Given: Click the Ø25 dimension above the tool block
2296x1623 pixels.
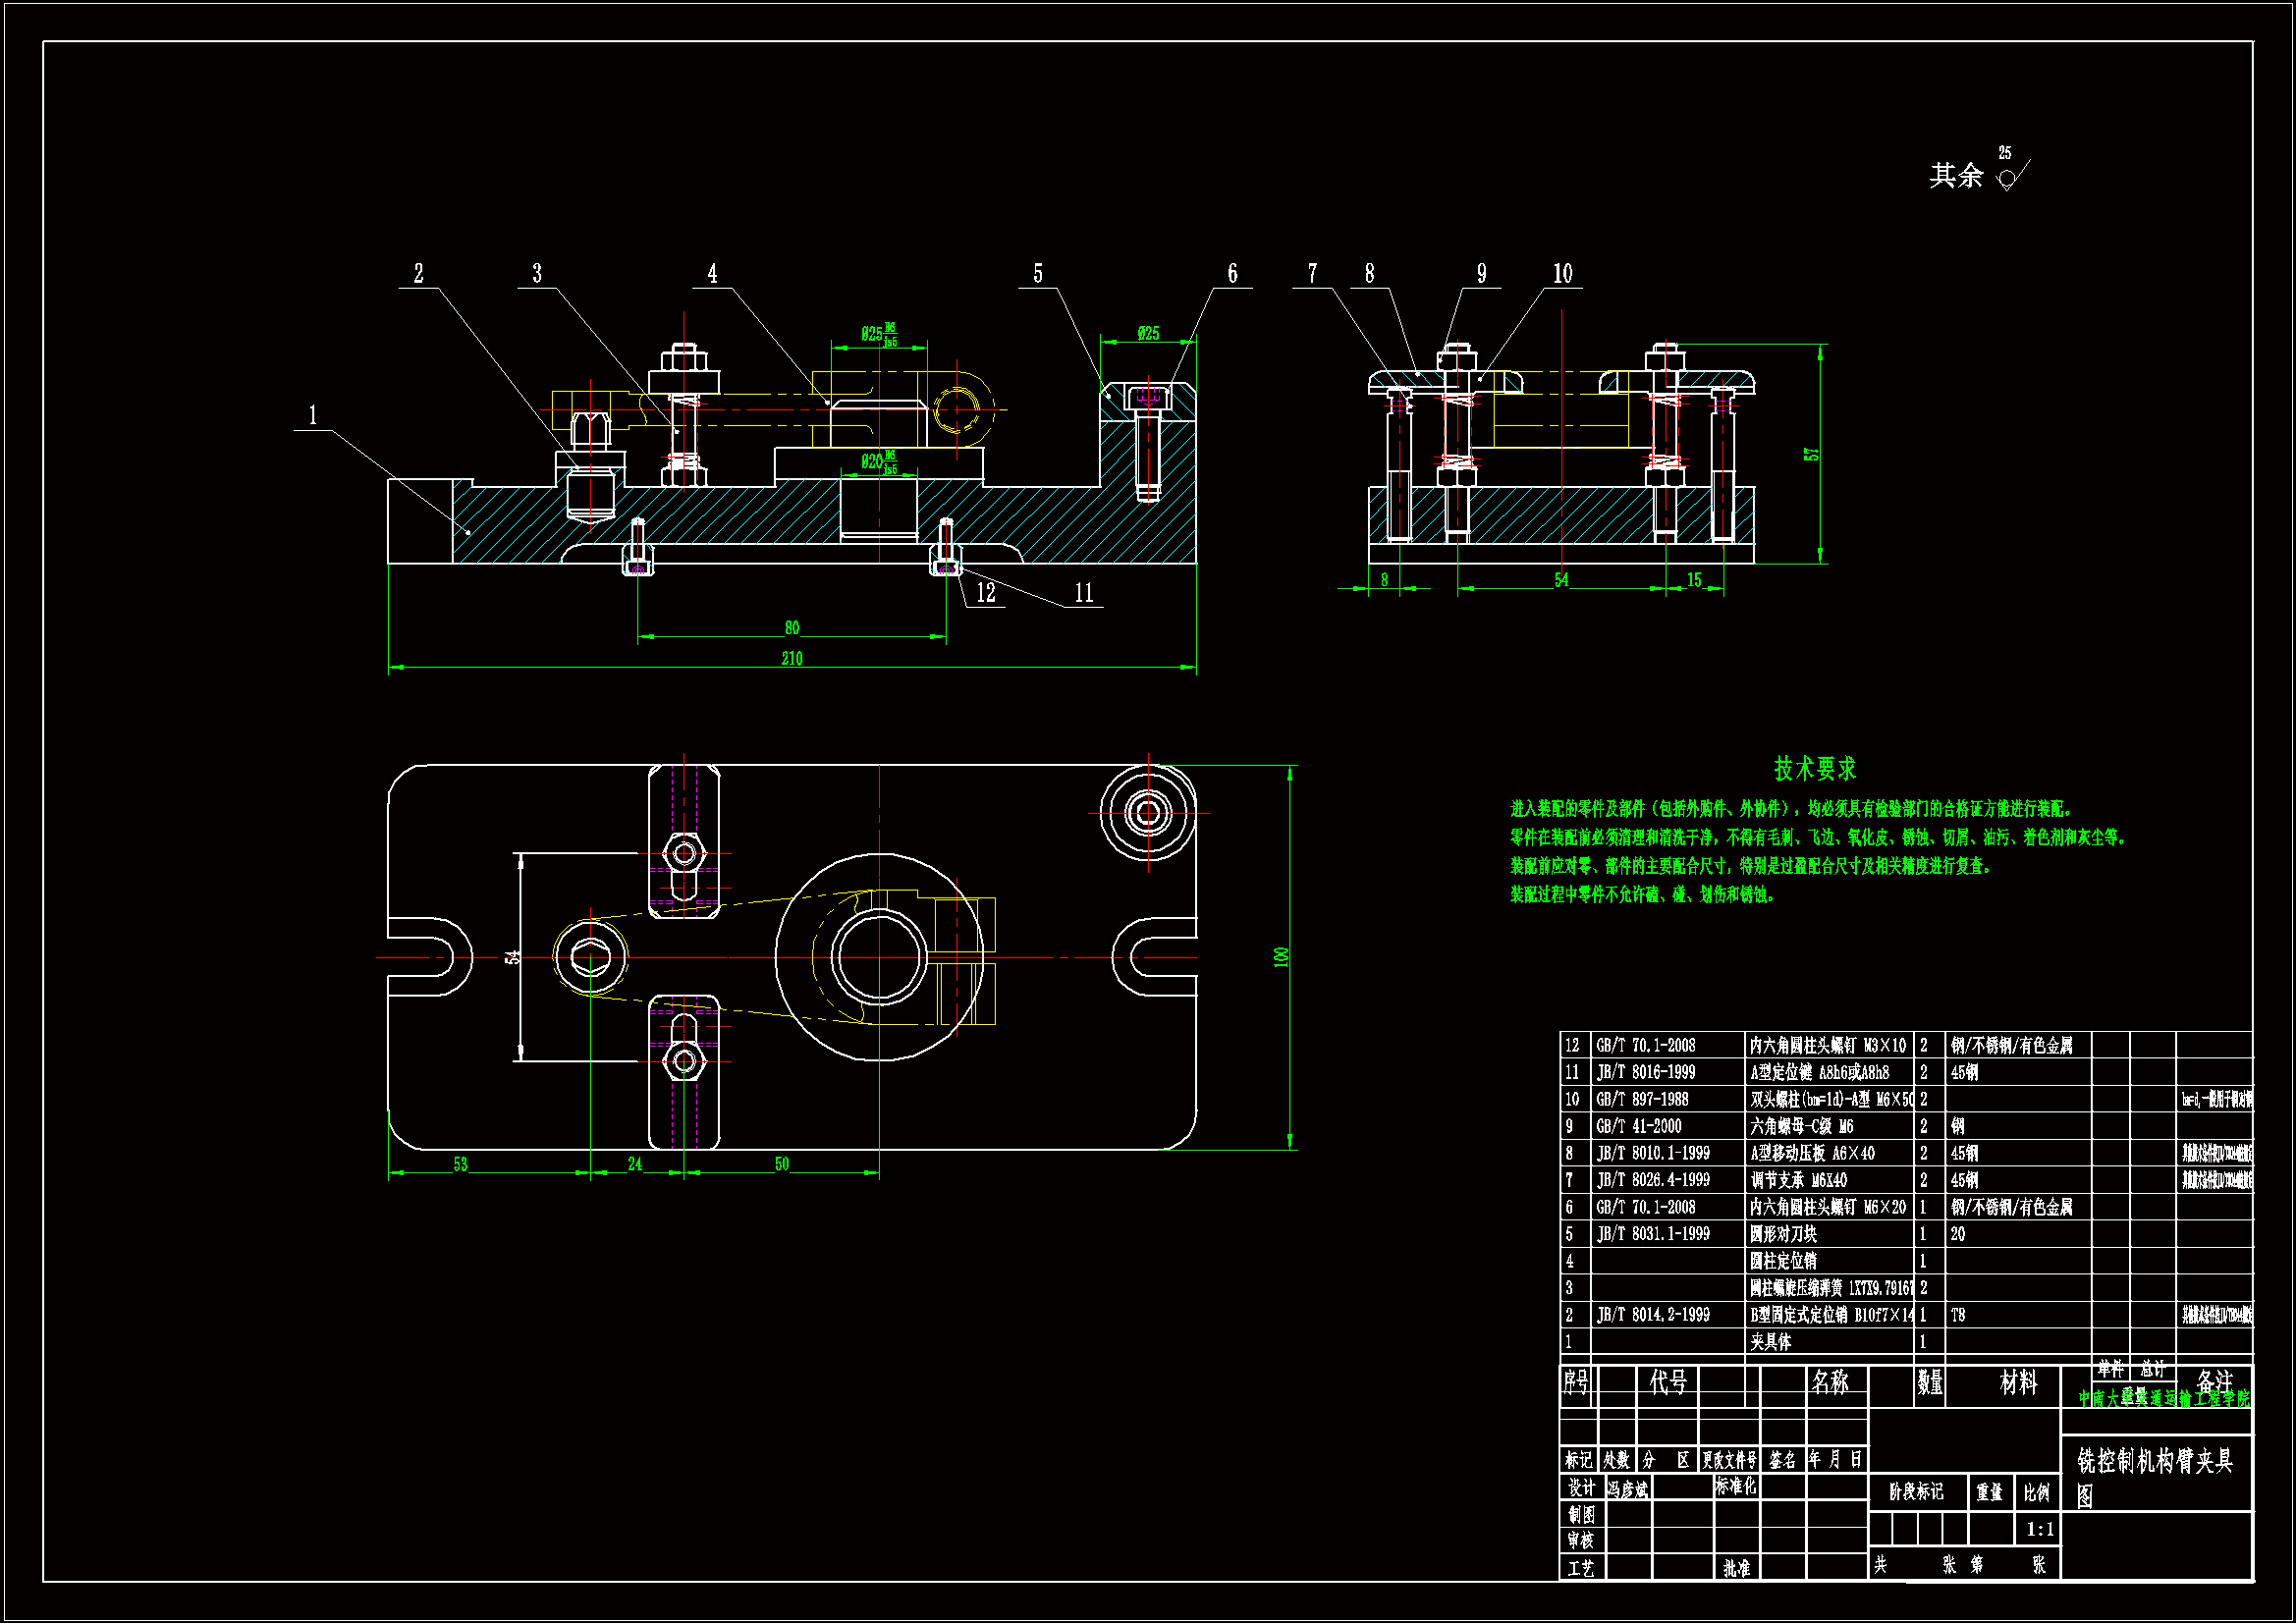Looking at the screenshot, I should point(1147,333).
